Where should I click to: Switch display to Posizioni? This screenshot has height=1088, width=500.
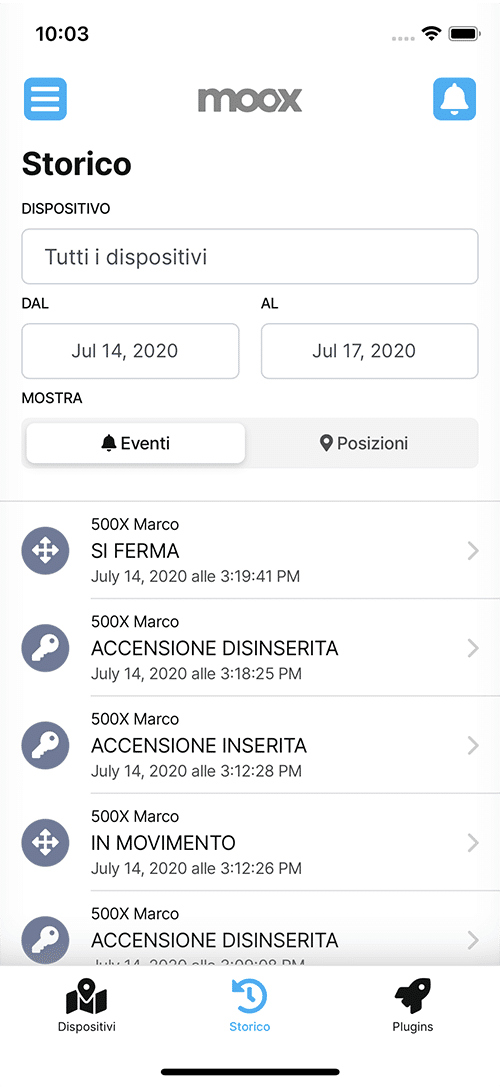pyautogui.click(x=363, y=443)
